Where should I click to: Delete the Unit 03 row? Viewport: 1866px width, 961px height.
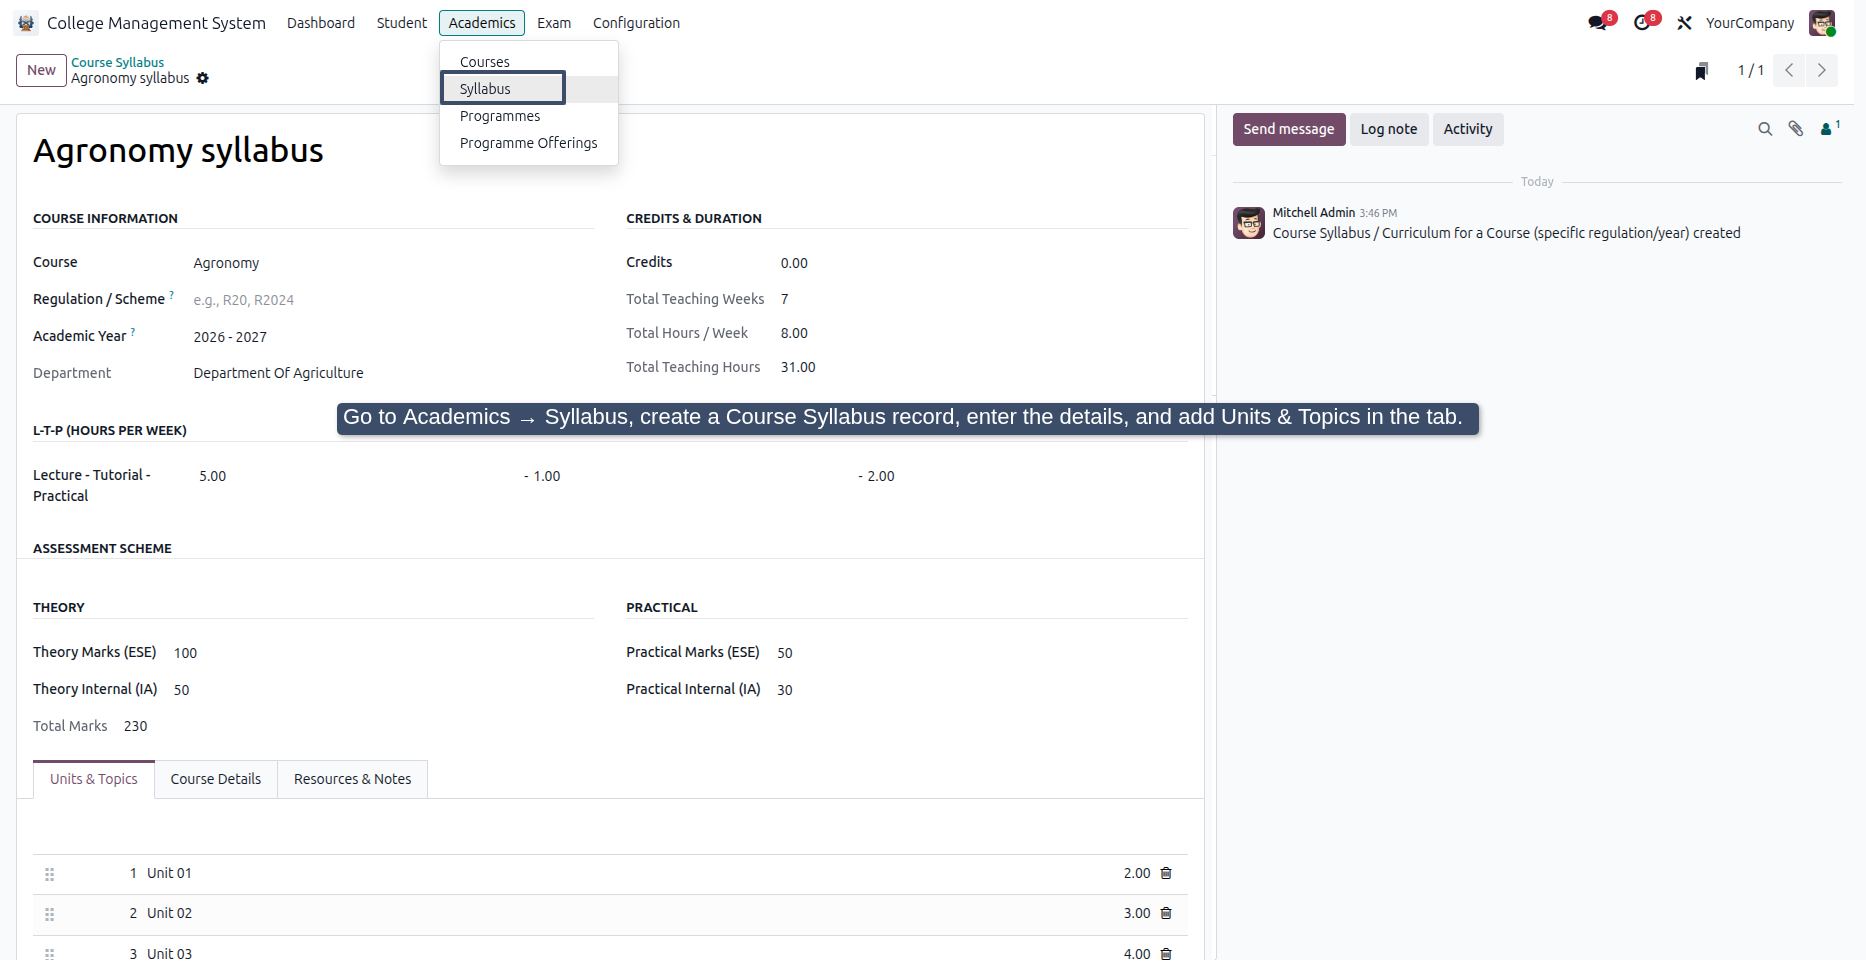pos(1166,954)
